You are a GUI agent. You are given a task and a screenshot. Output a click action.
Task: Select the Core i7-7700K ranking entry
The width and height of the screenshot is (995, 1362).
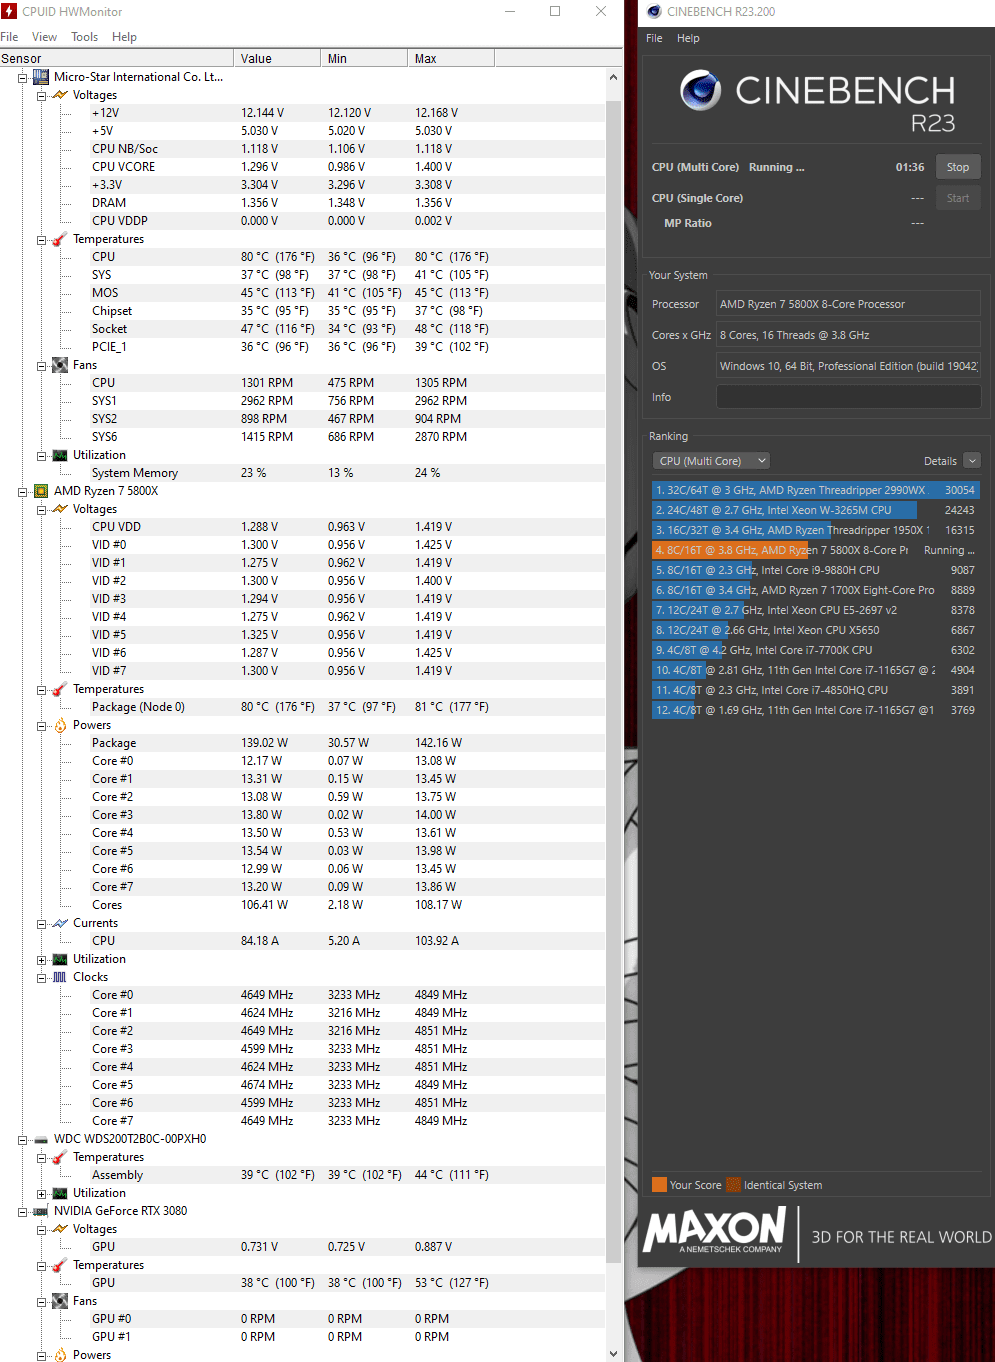(x=816, y=650)
